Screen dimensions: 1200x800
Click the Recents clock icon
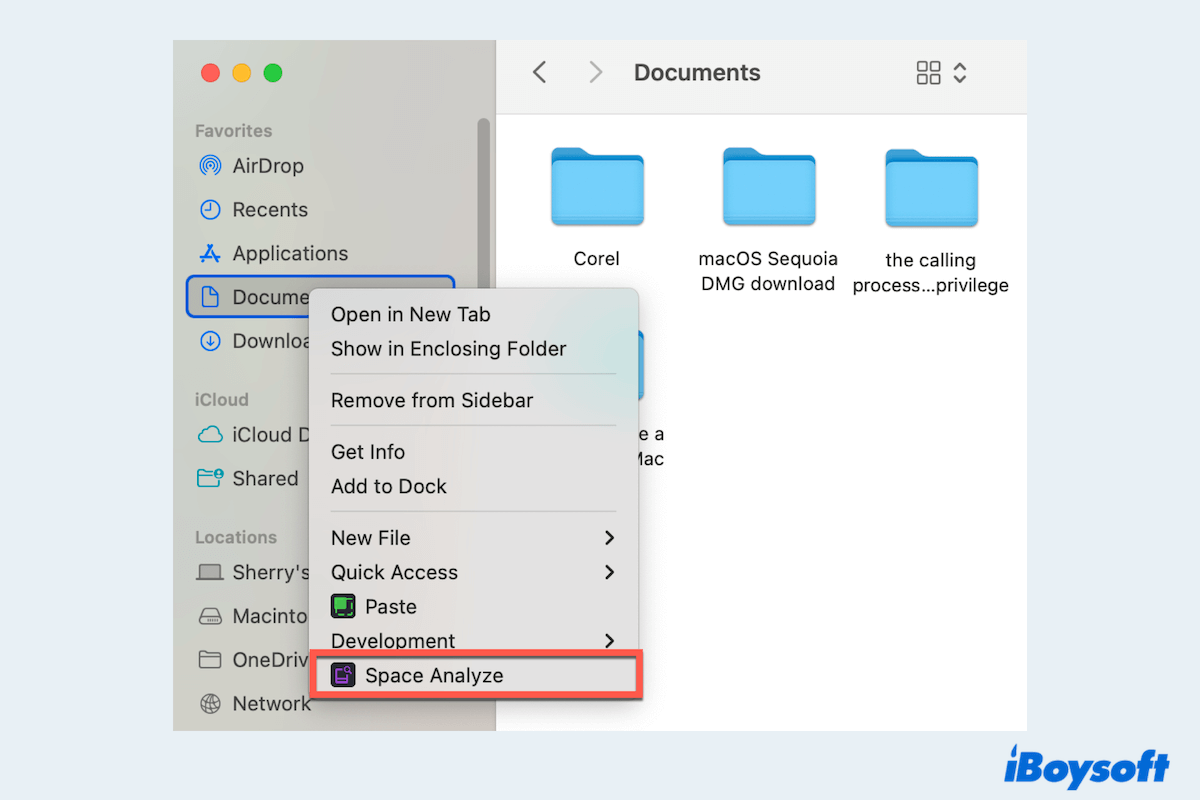210,210
